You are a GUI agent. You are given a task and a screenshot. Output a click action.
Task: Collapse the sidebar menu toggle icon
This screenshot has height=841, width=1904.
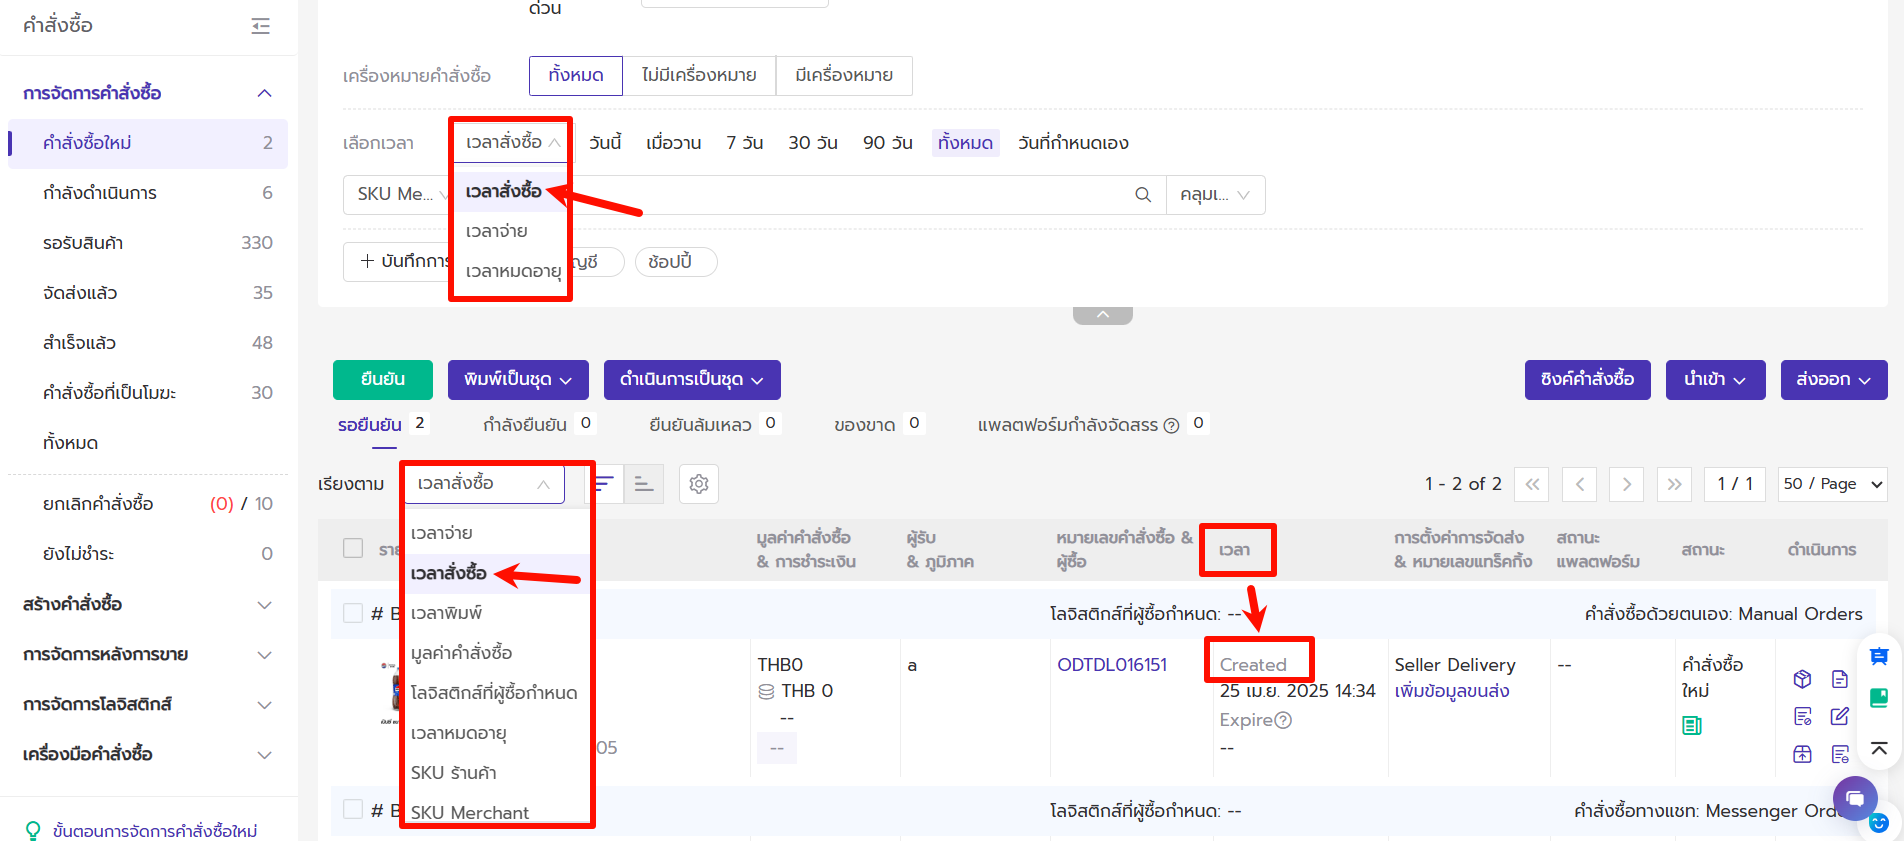tap(261, 26)
